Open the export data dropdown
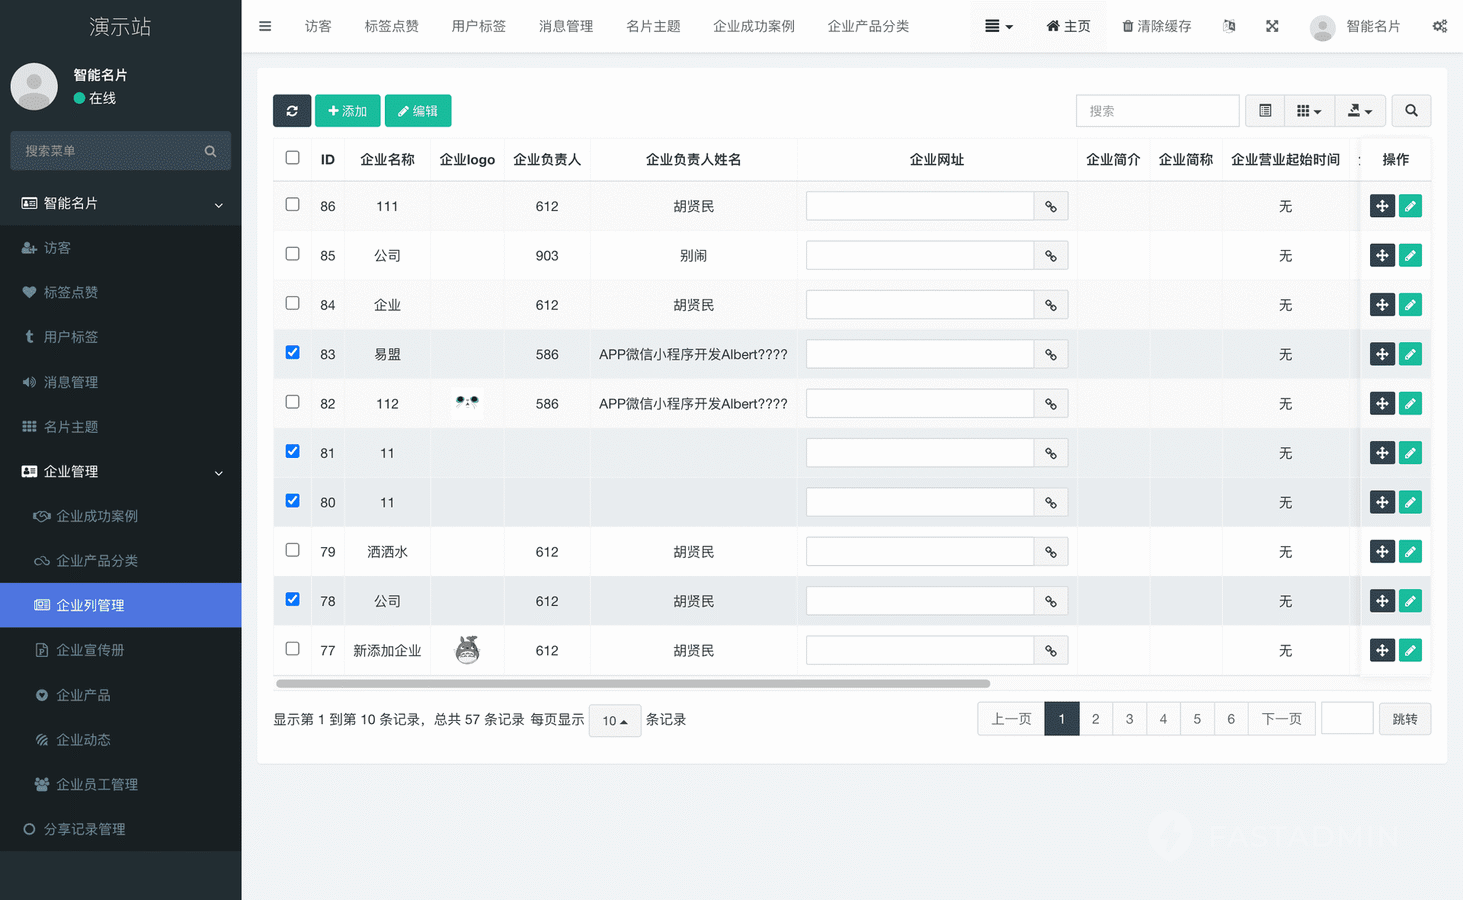 click(1359, 111)
